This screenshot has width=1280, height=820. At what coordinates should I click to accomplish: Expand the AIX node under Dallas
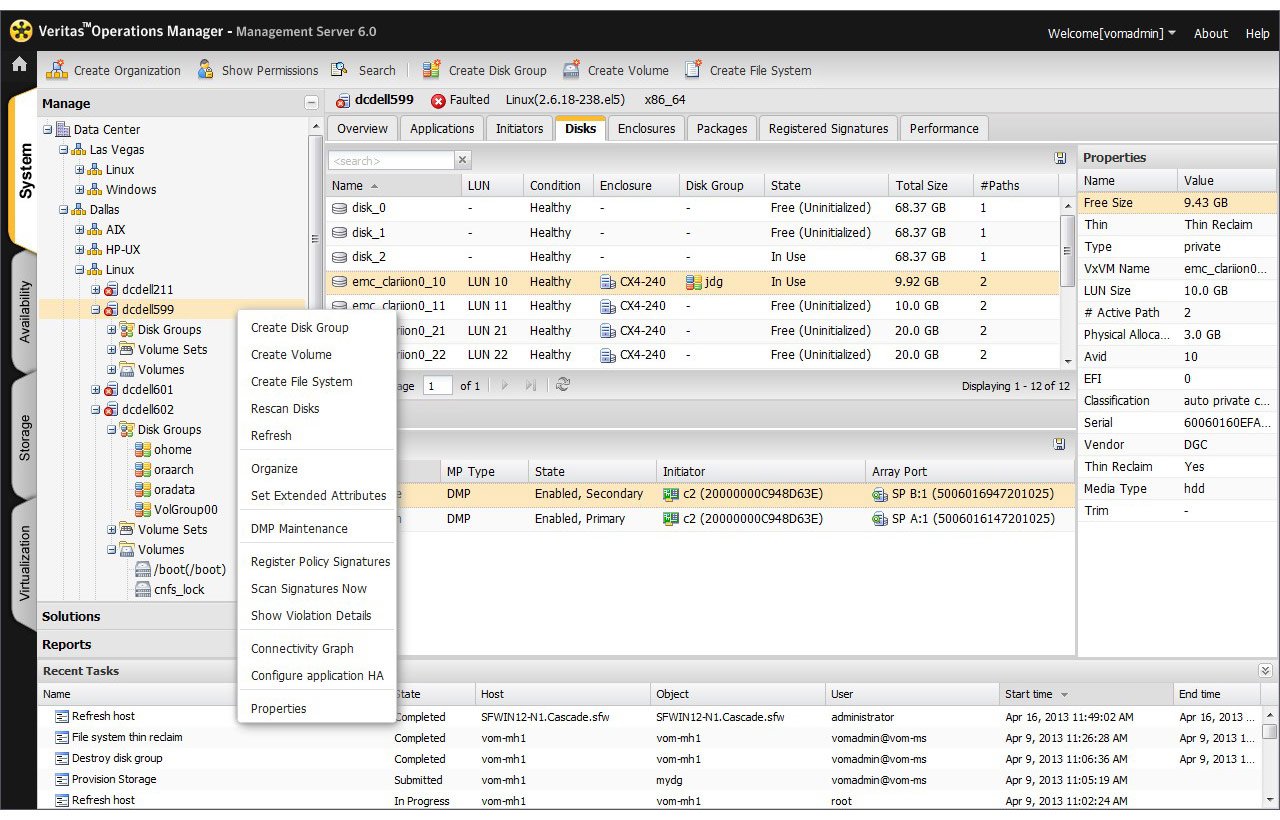(80, 230)
